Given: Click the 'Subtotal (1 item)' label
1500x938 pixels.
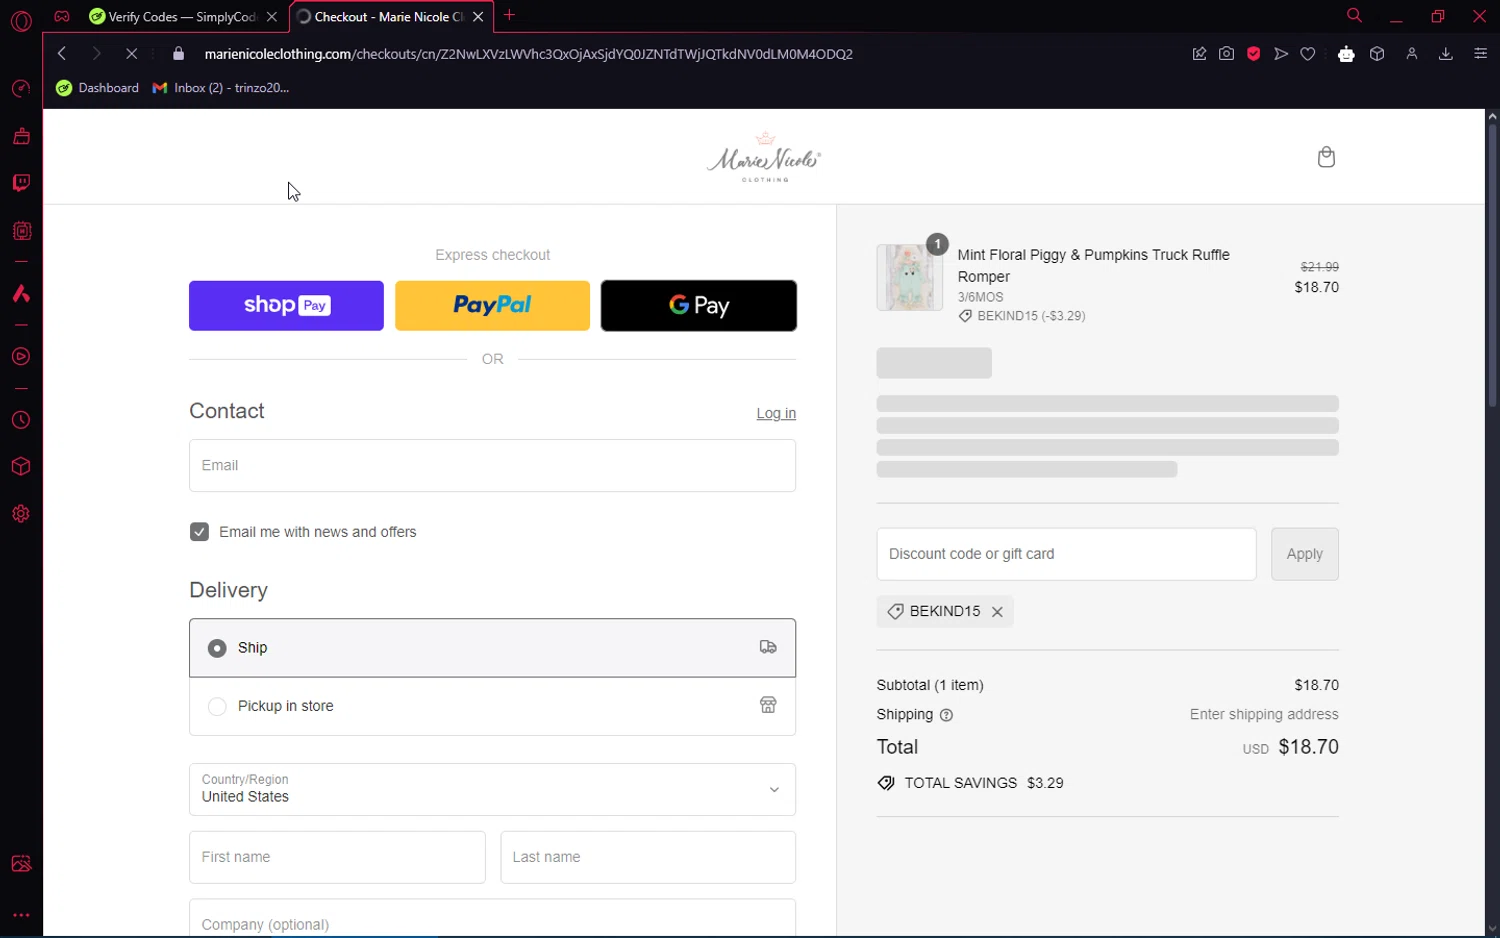Looking at the screenshot, I should pos(930,685).
